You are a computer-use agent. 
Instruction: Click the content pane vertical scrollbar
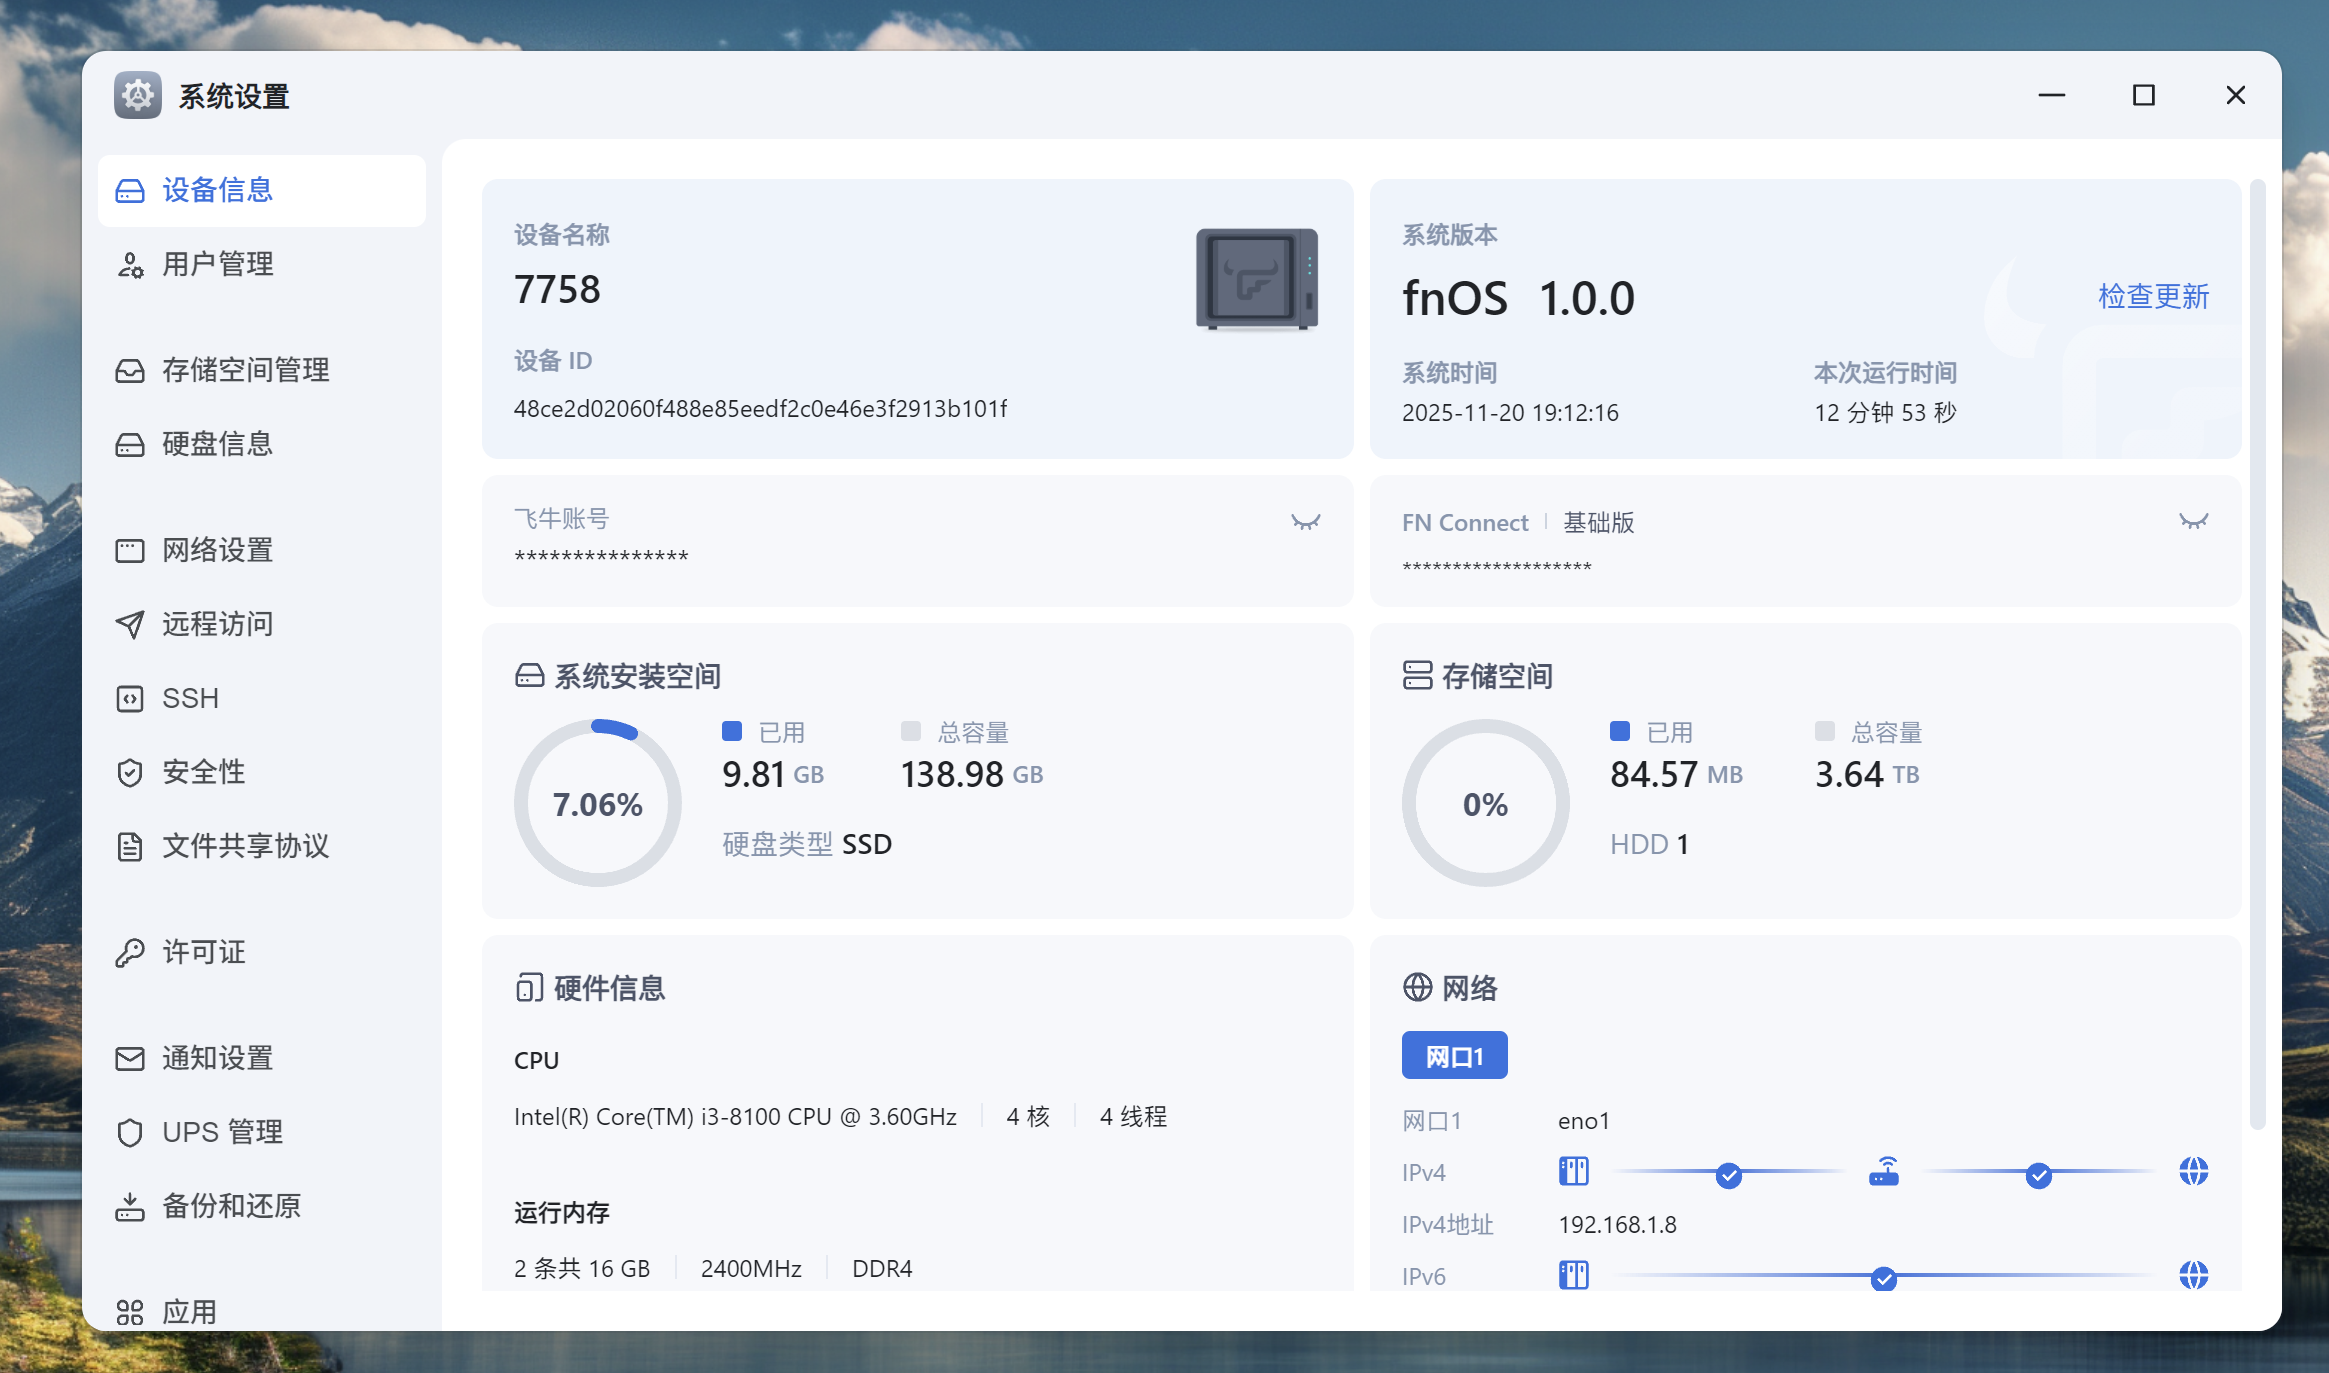pyautogui.click(x=2256, y=650)
